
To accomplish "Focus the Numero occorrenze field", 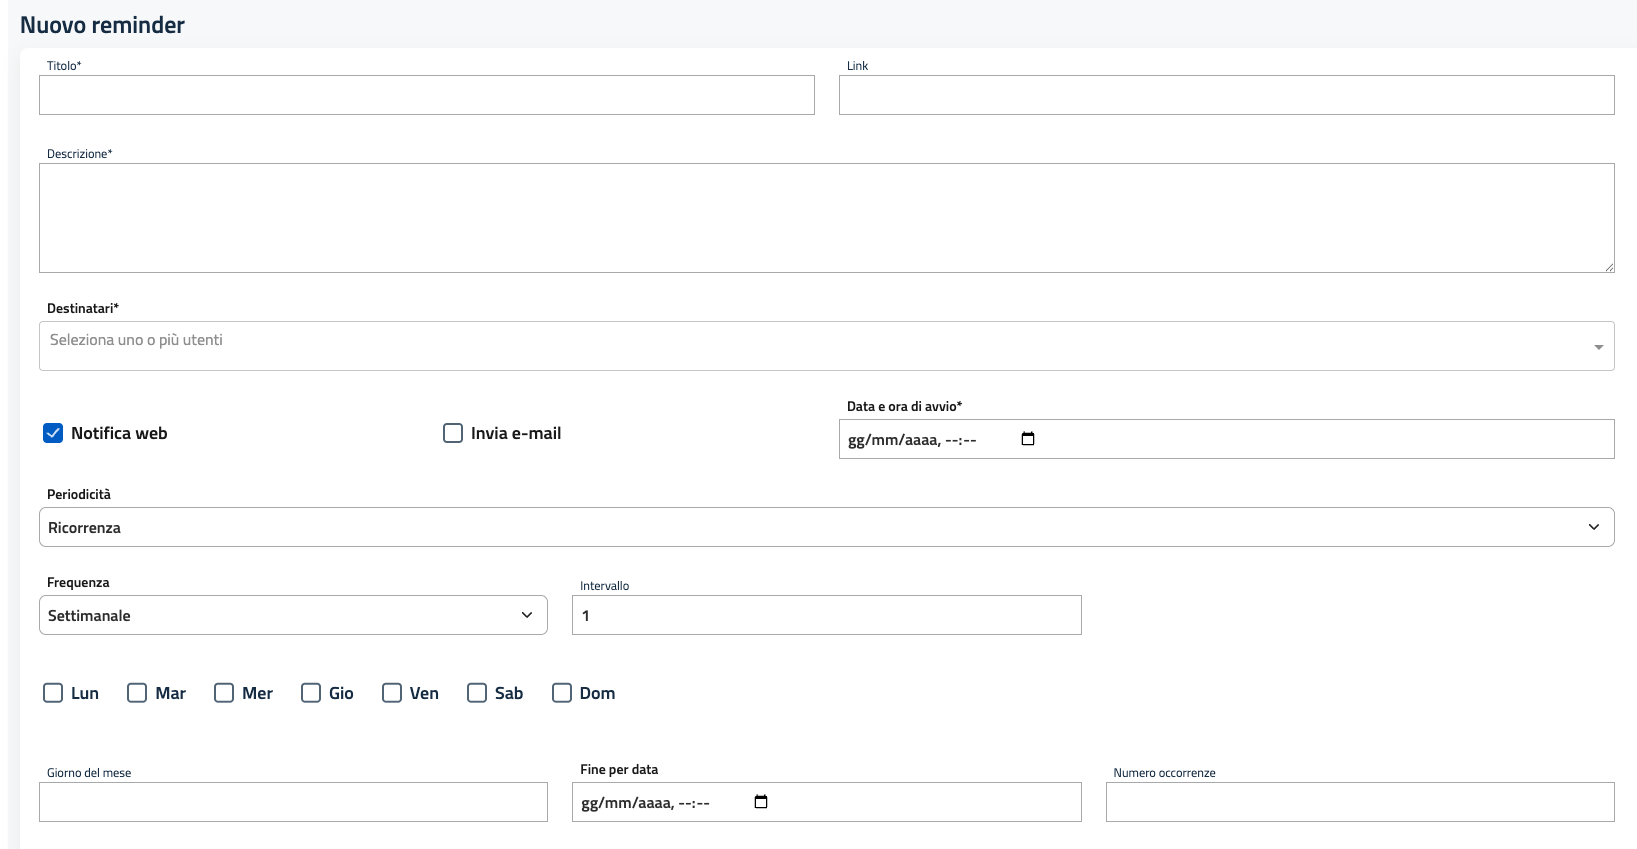I will tap(1360, 802).
